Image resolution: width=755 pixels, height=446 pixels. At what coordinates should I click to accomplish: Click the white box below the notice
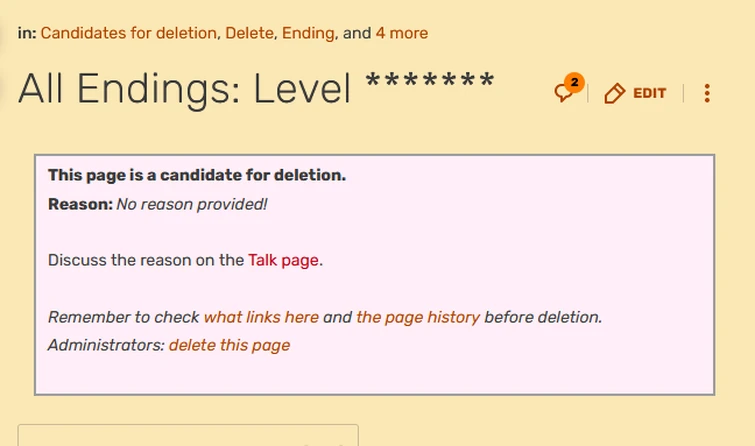(188, 436)
